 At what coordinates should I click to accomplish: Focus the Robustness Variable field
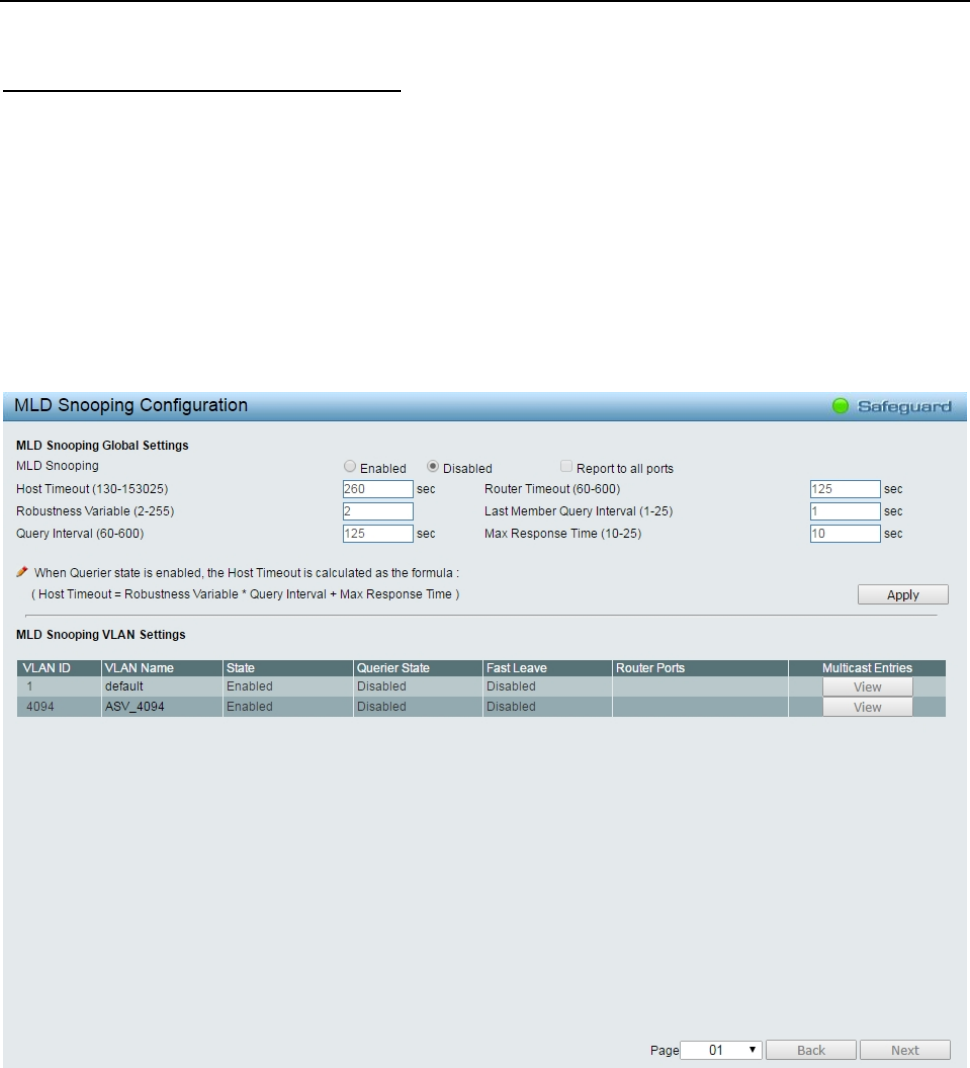tap(378, 512)
